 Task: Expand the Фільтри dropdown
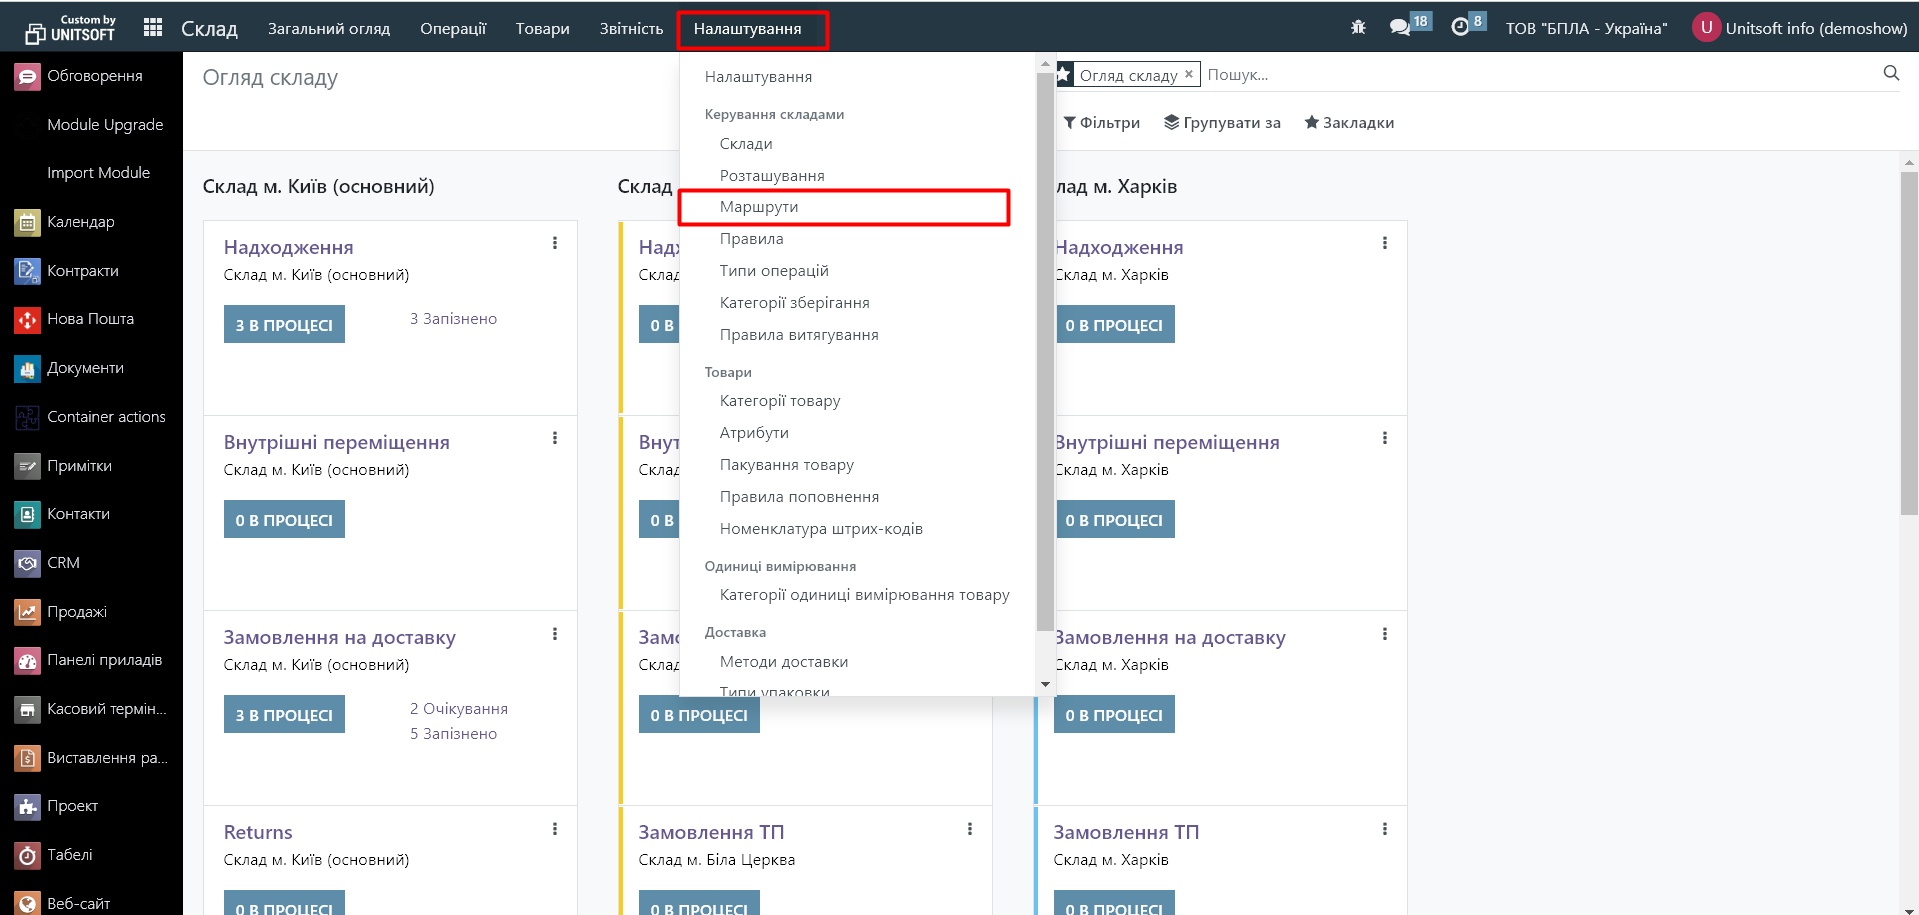[1101, 123]
